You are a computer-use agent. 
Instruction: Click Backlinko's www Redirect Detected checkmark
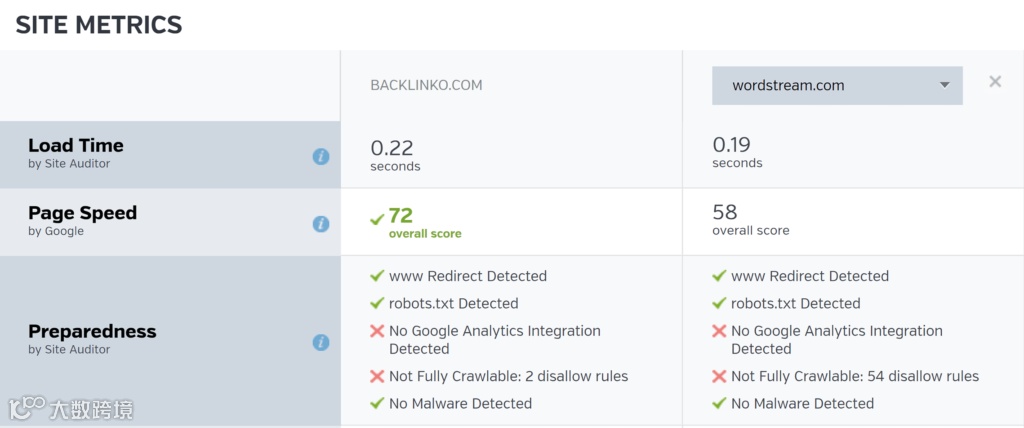click(377, 276)
